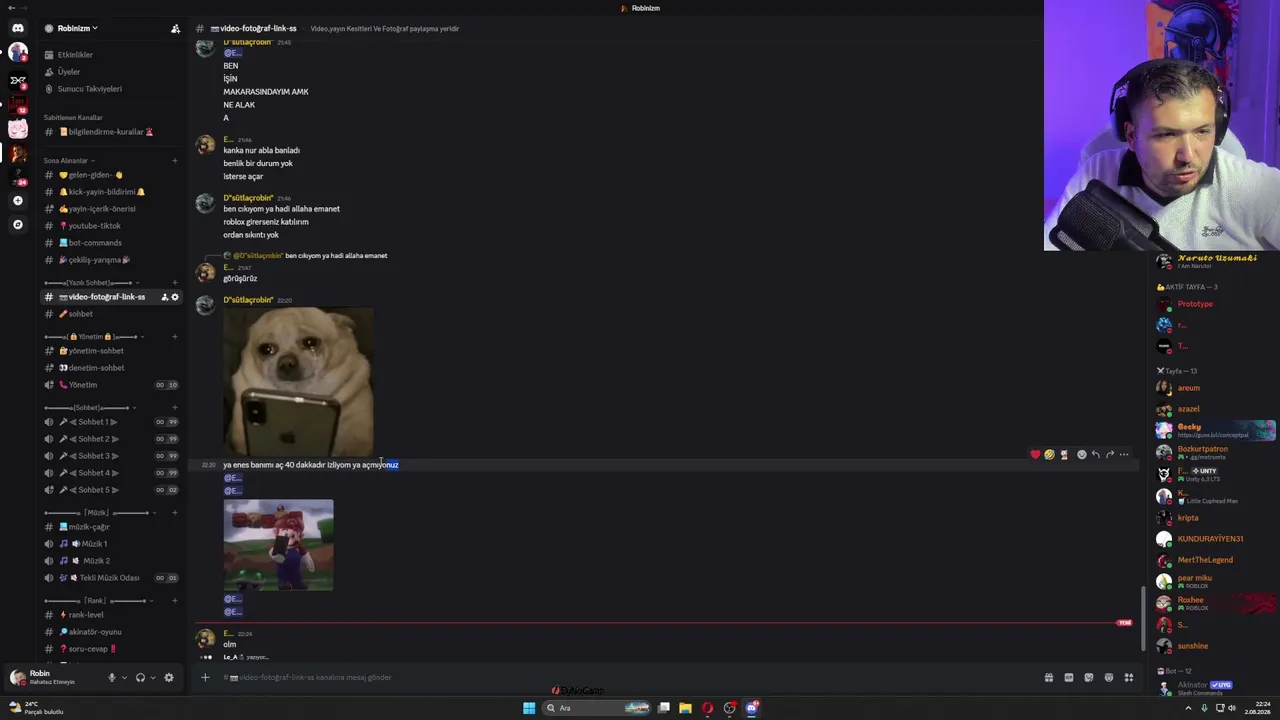
Task: Open Sunucu Takviyeleri in sidebar
Action: tap(89, 89)
